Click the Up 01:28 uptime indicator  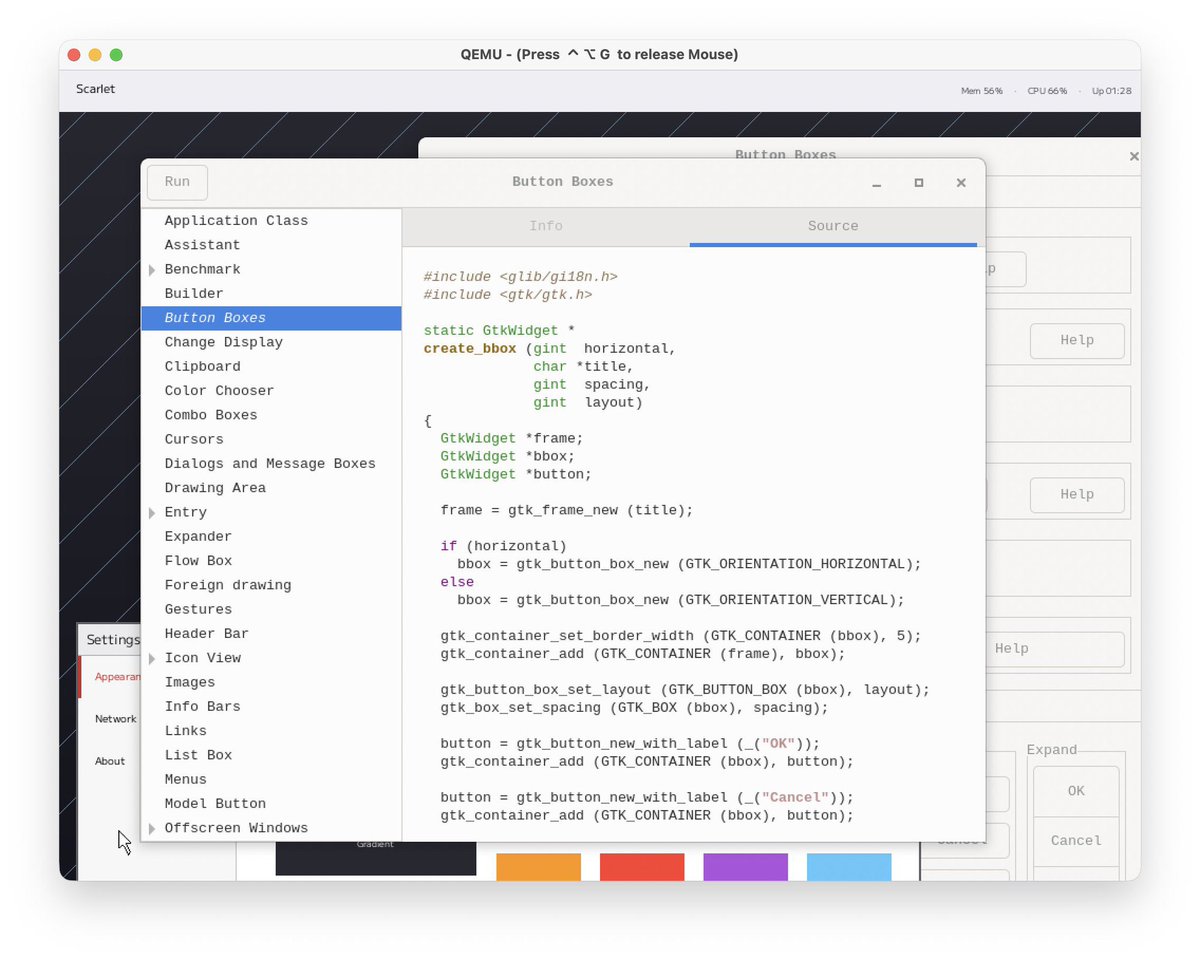point(1112,91)
